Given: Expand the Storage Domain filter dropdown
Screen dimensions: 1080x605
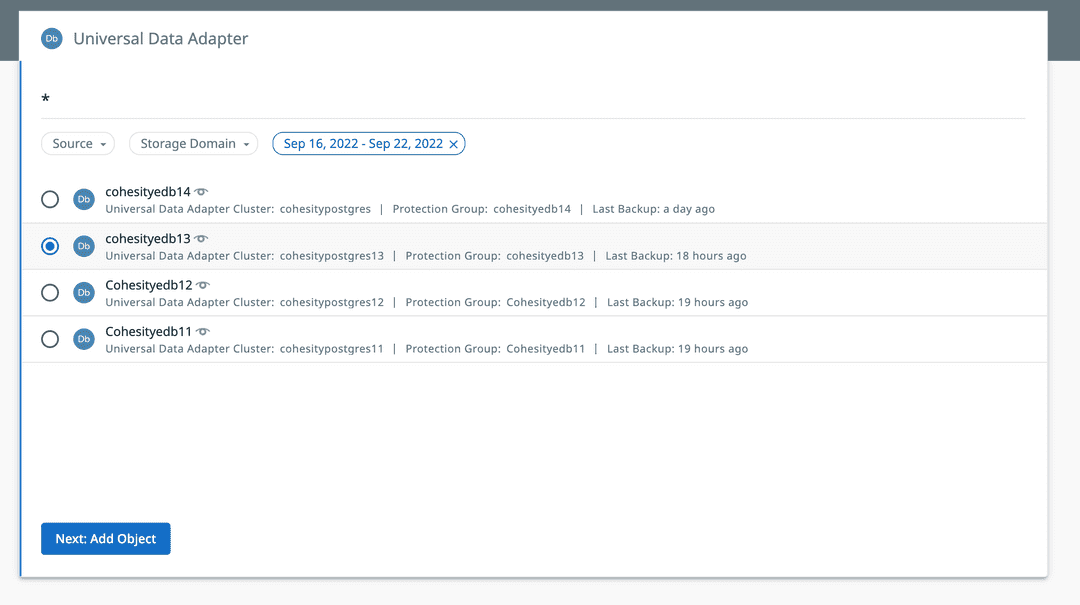Looking at the screenshot, I should pos(193,144).
